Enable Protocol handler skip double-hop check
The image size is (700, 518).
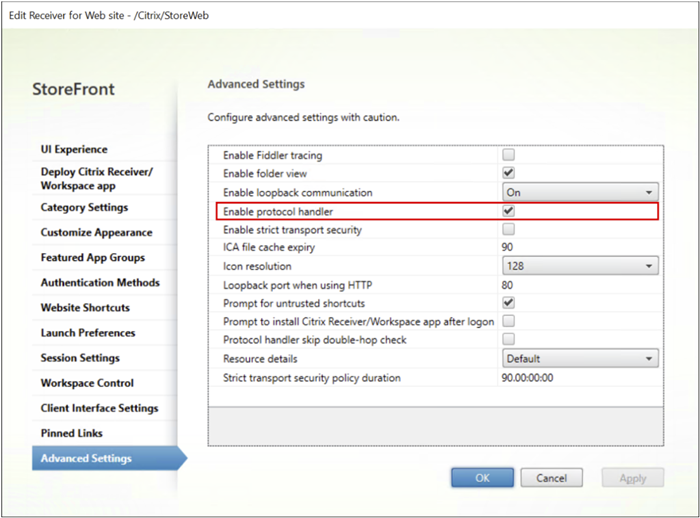coord(508,340)
